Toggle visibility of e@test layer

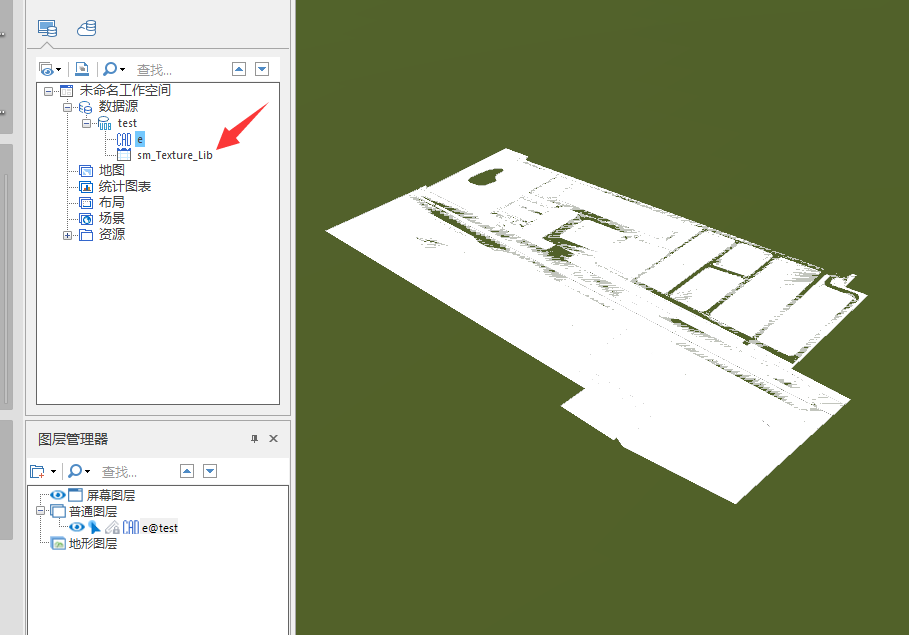click(x=77, y=527)
